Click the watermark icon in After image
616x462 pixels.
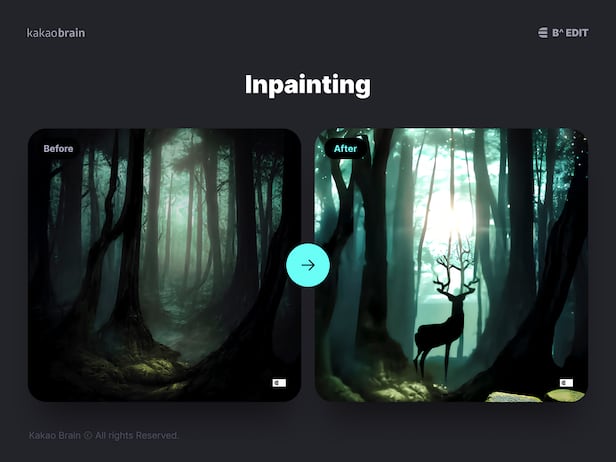[566, 382]
